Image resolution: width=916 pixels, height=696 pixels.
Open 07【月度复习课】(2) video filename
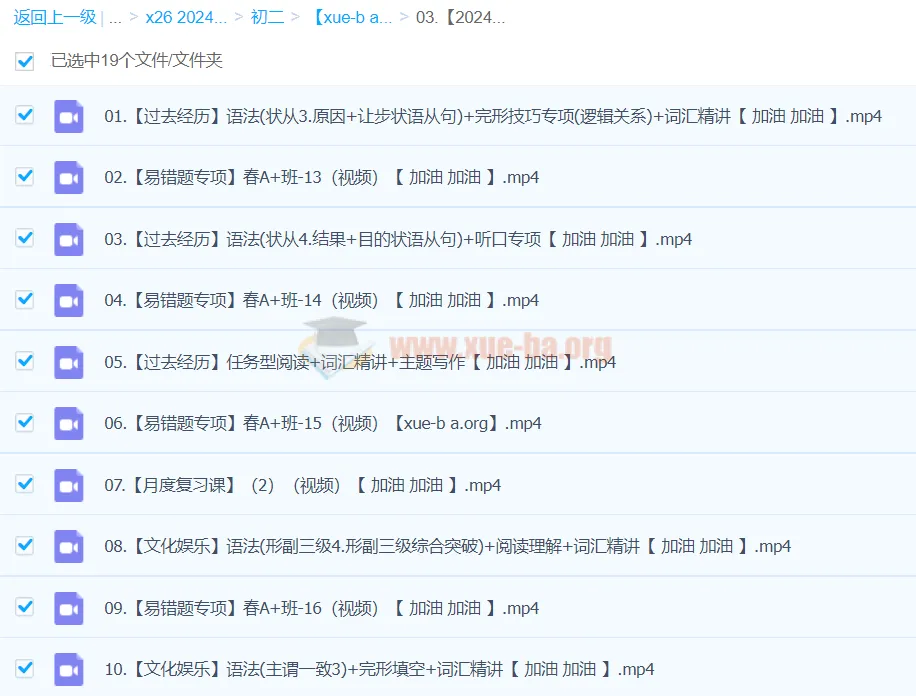(x=302, y=486)
